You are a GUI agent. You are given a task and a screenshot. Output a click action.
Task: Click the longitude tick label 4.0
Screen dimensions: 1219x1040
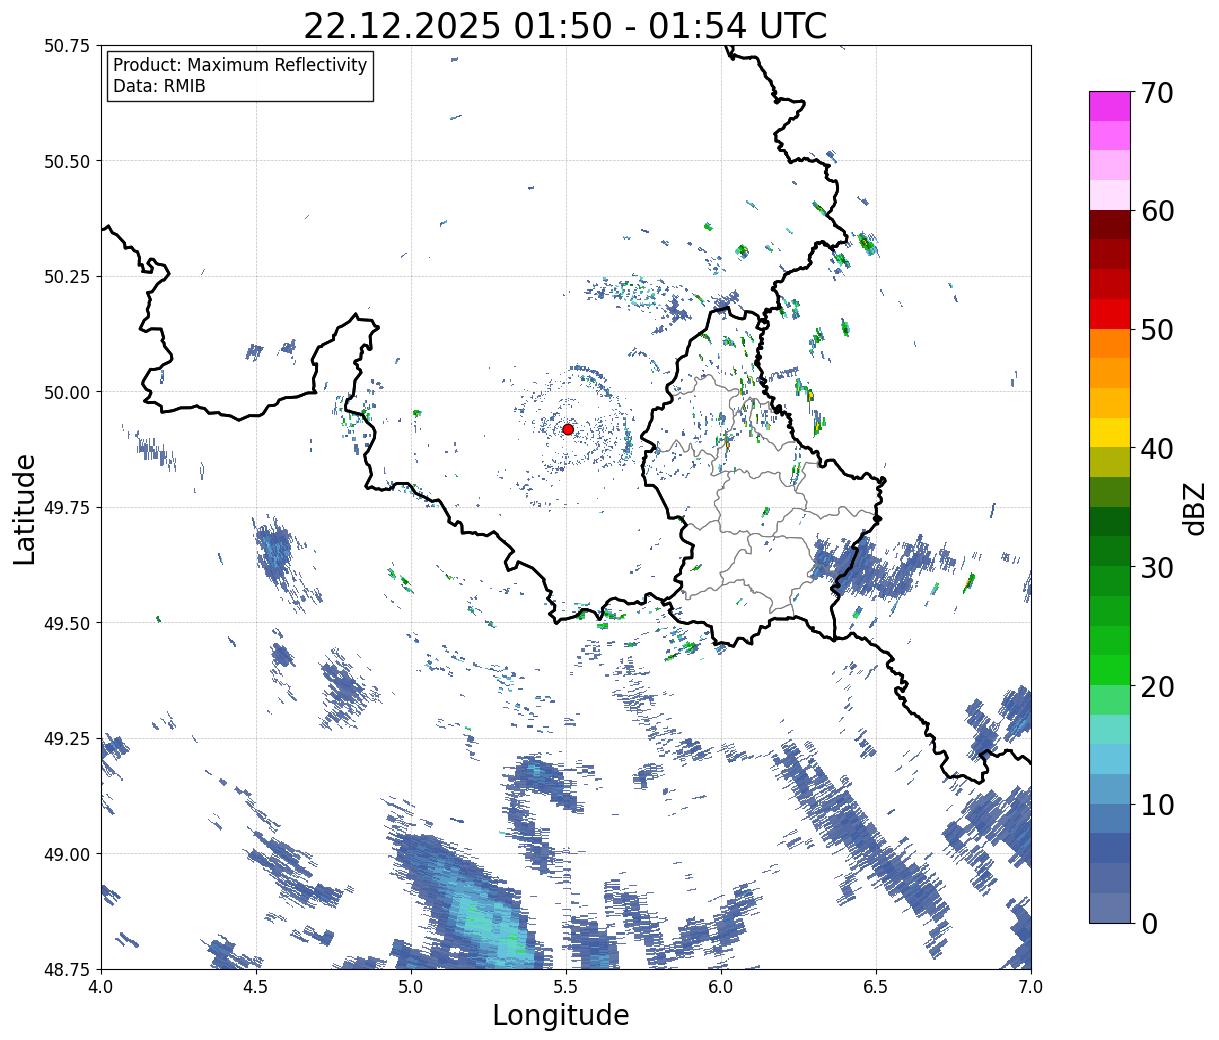pos(101,987)
